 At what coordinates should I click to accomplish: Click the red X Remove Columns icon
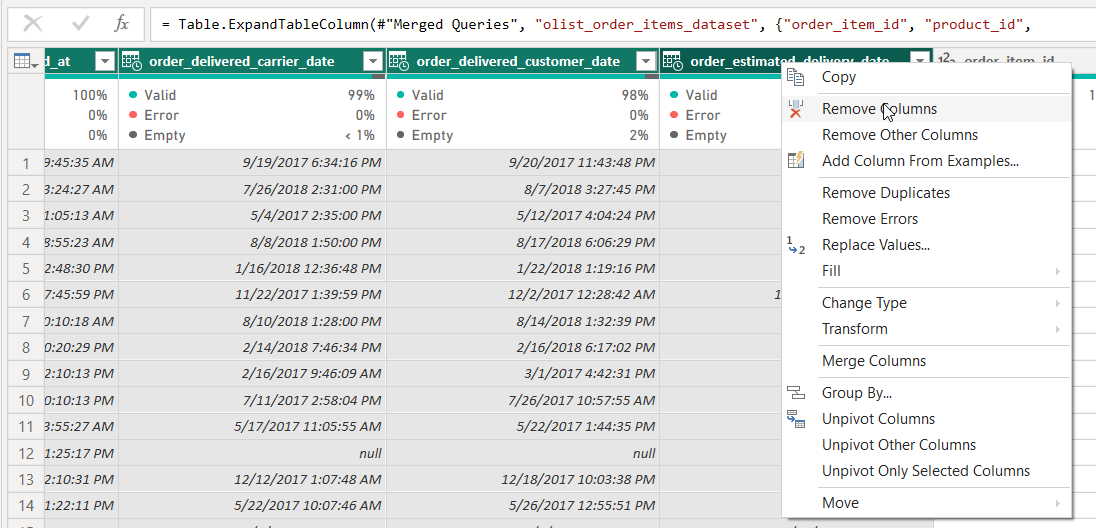(x=796, y=109)
